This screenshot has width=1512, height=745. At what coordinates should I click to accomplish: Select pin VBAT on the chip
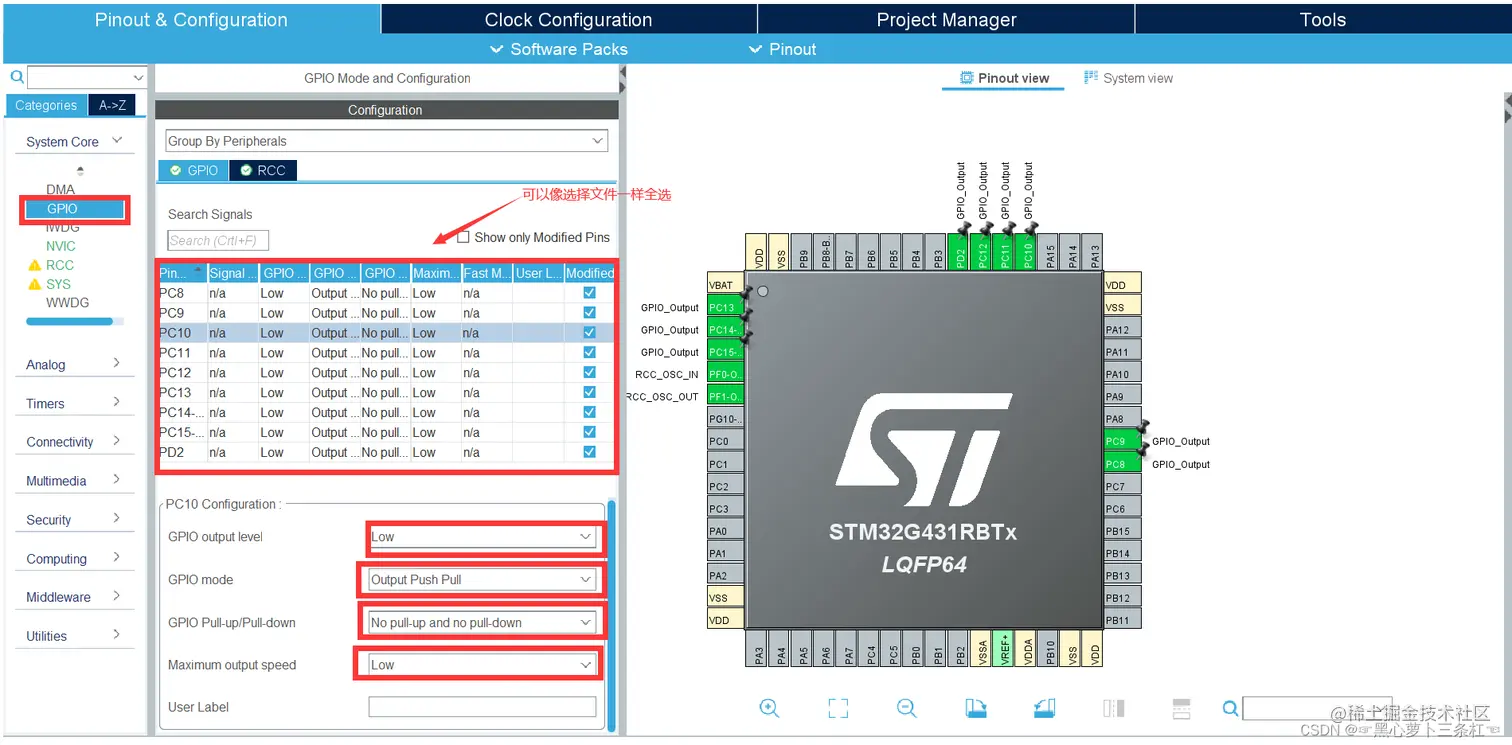725,285
